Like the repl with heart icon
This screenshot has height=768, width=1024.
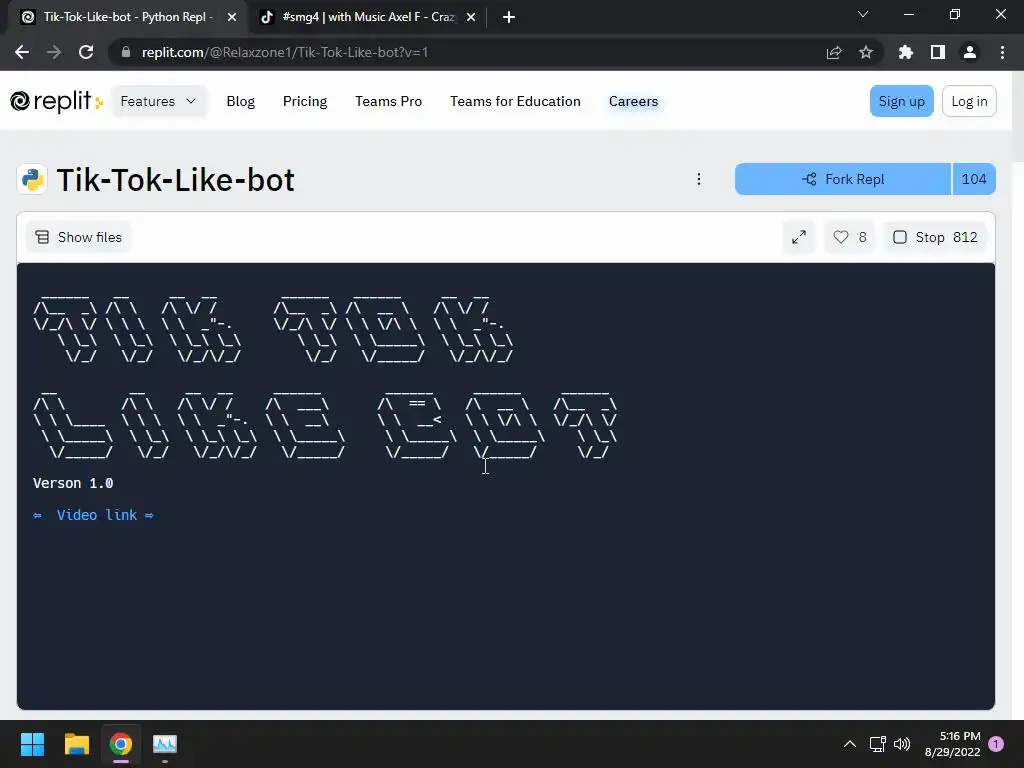pos(850,237)
